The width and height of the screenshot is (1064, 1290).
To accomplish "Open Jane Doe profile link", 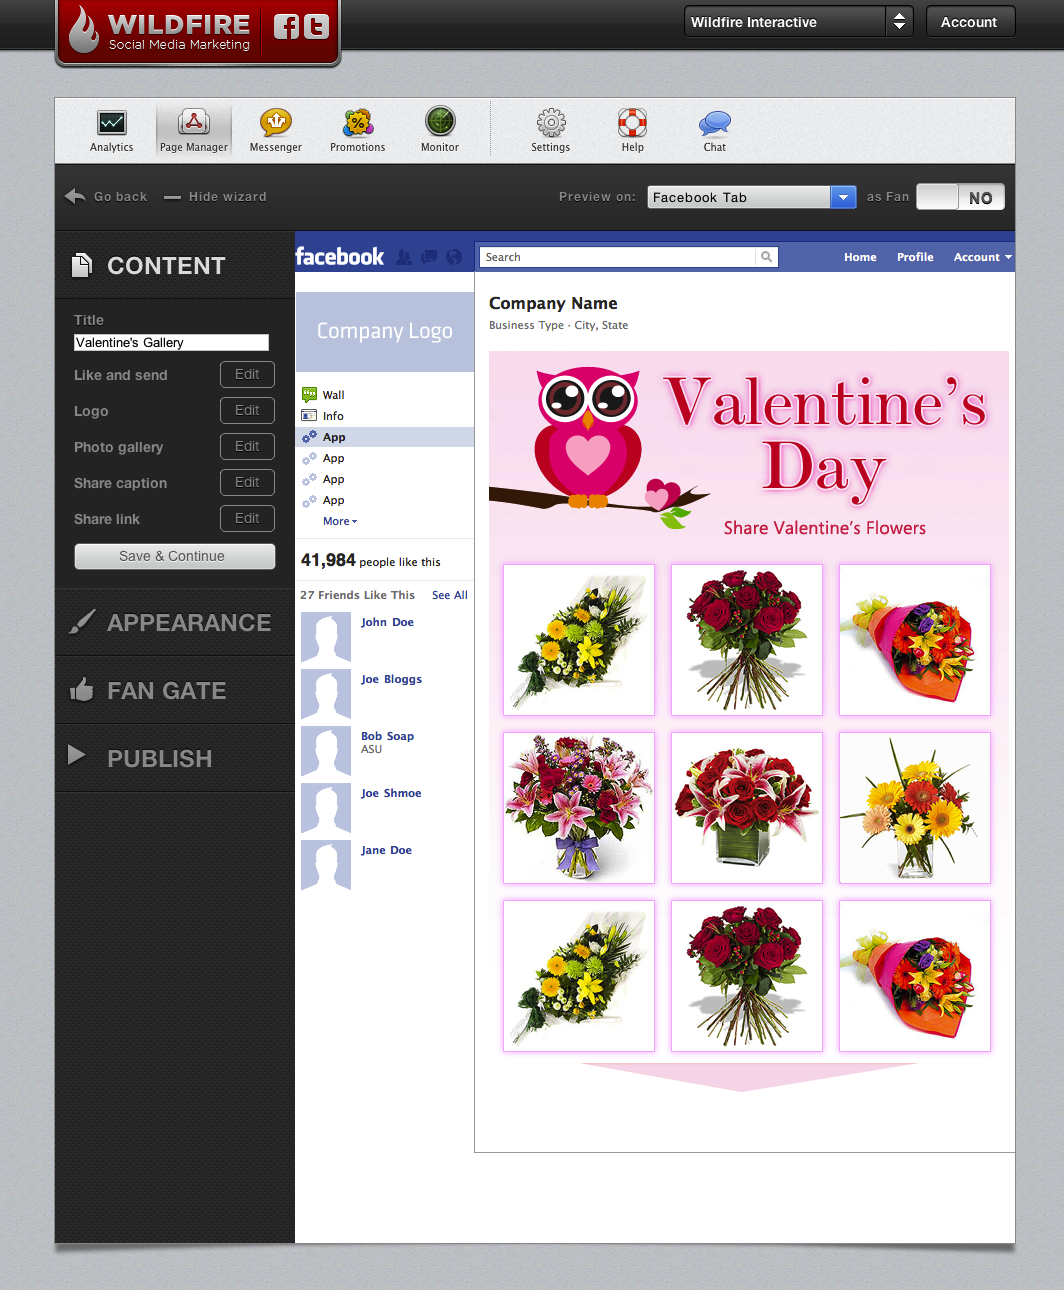I will 386,850.
